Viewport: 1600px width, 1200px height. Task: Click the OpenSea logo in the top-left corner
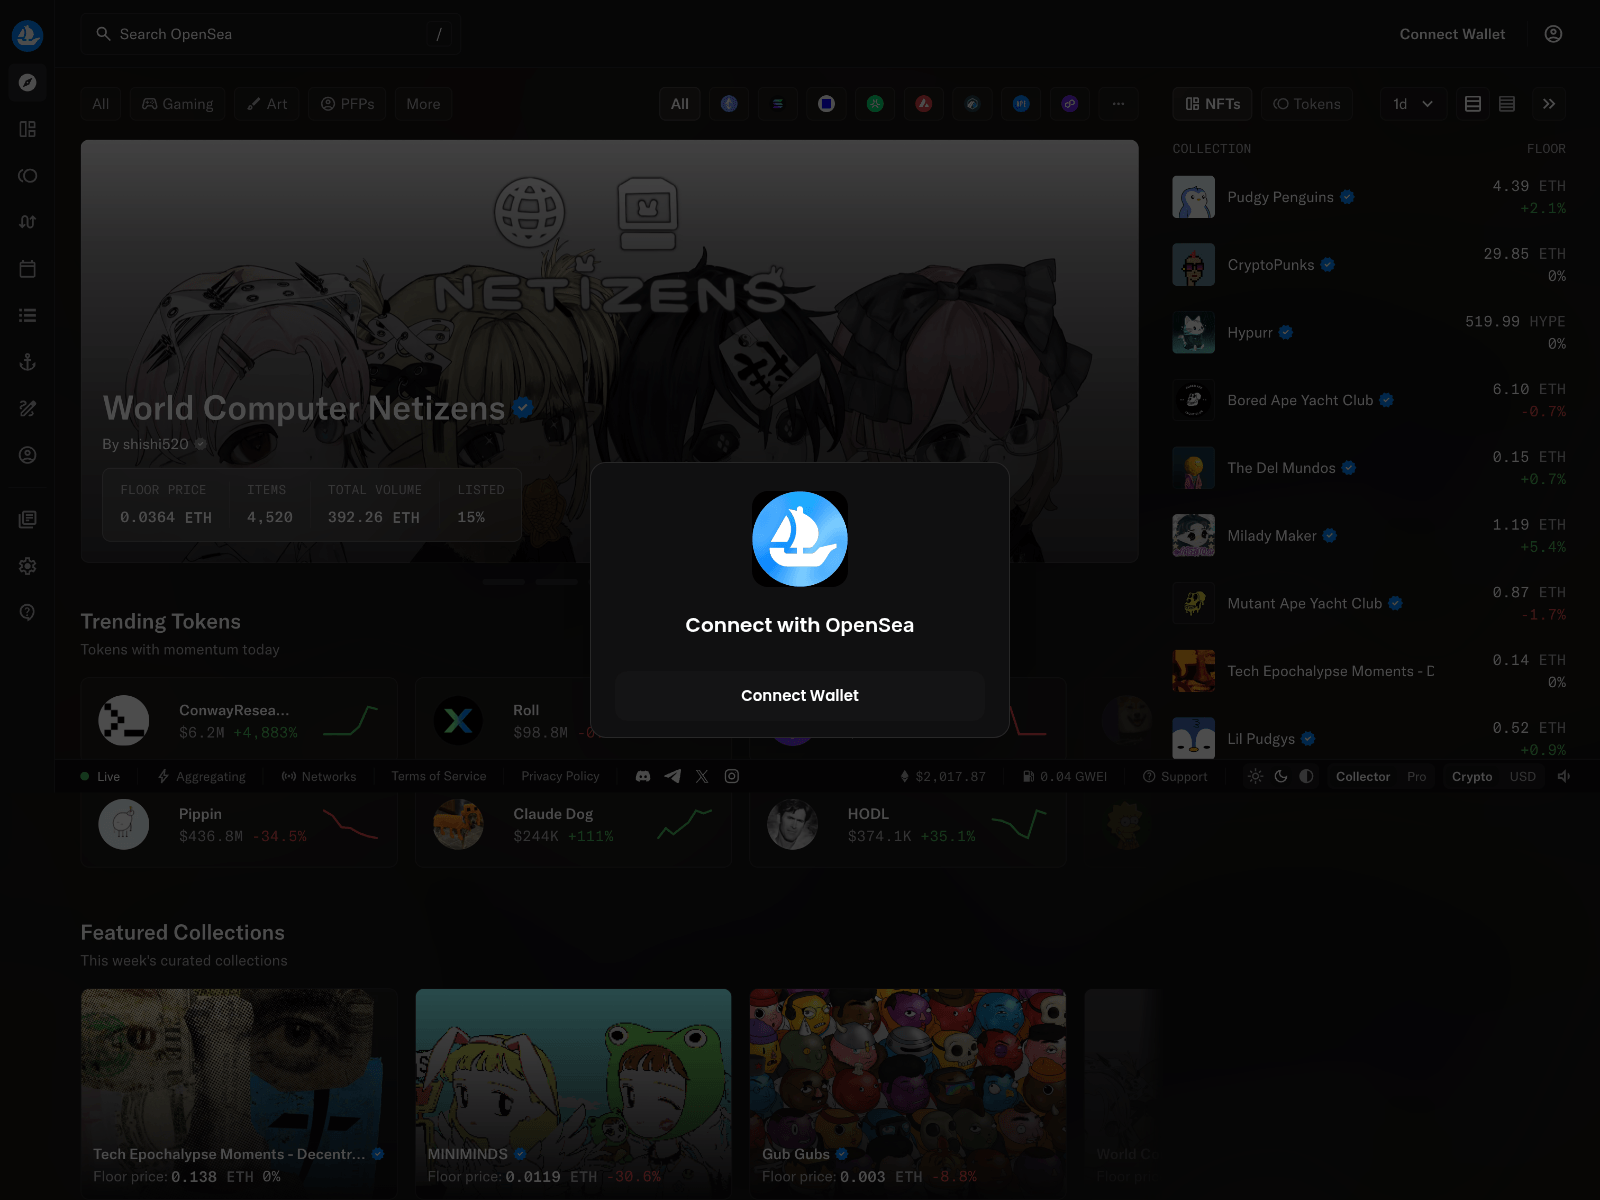27,35
